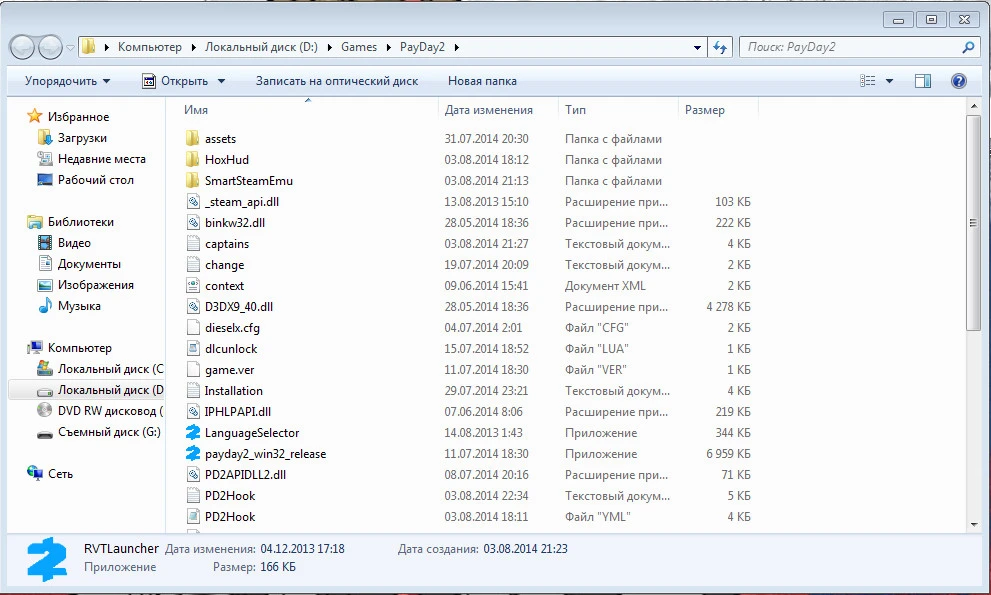Click the Музыка library icon

tap(45, 306)
